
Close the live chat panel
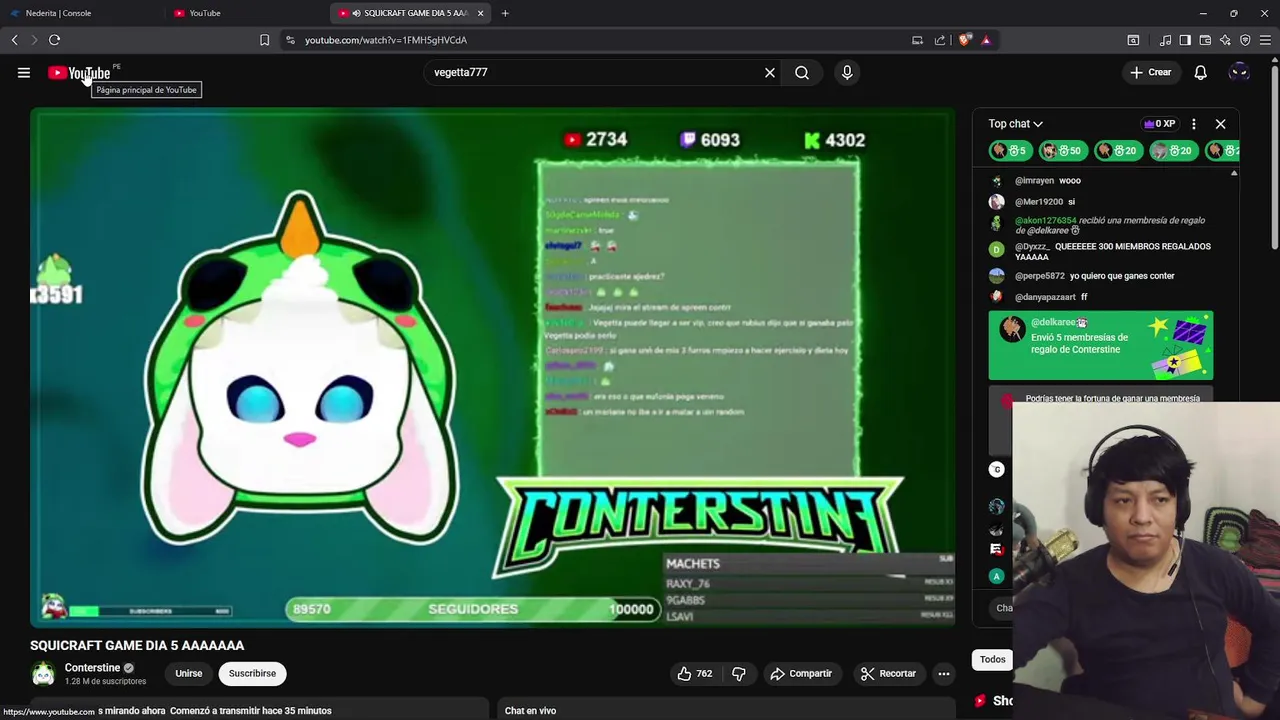tap(1220, 124)
